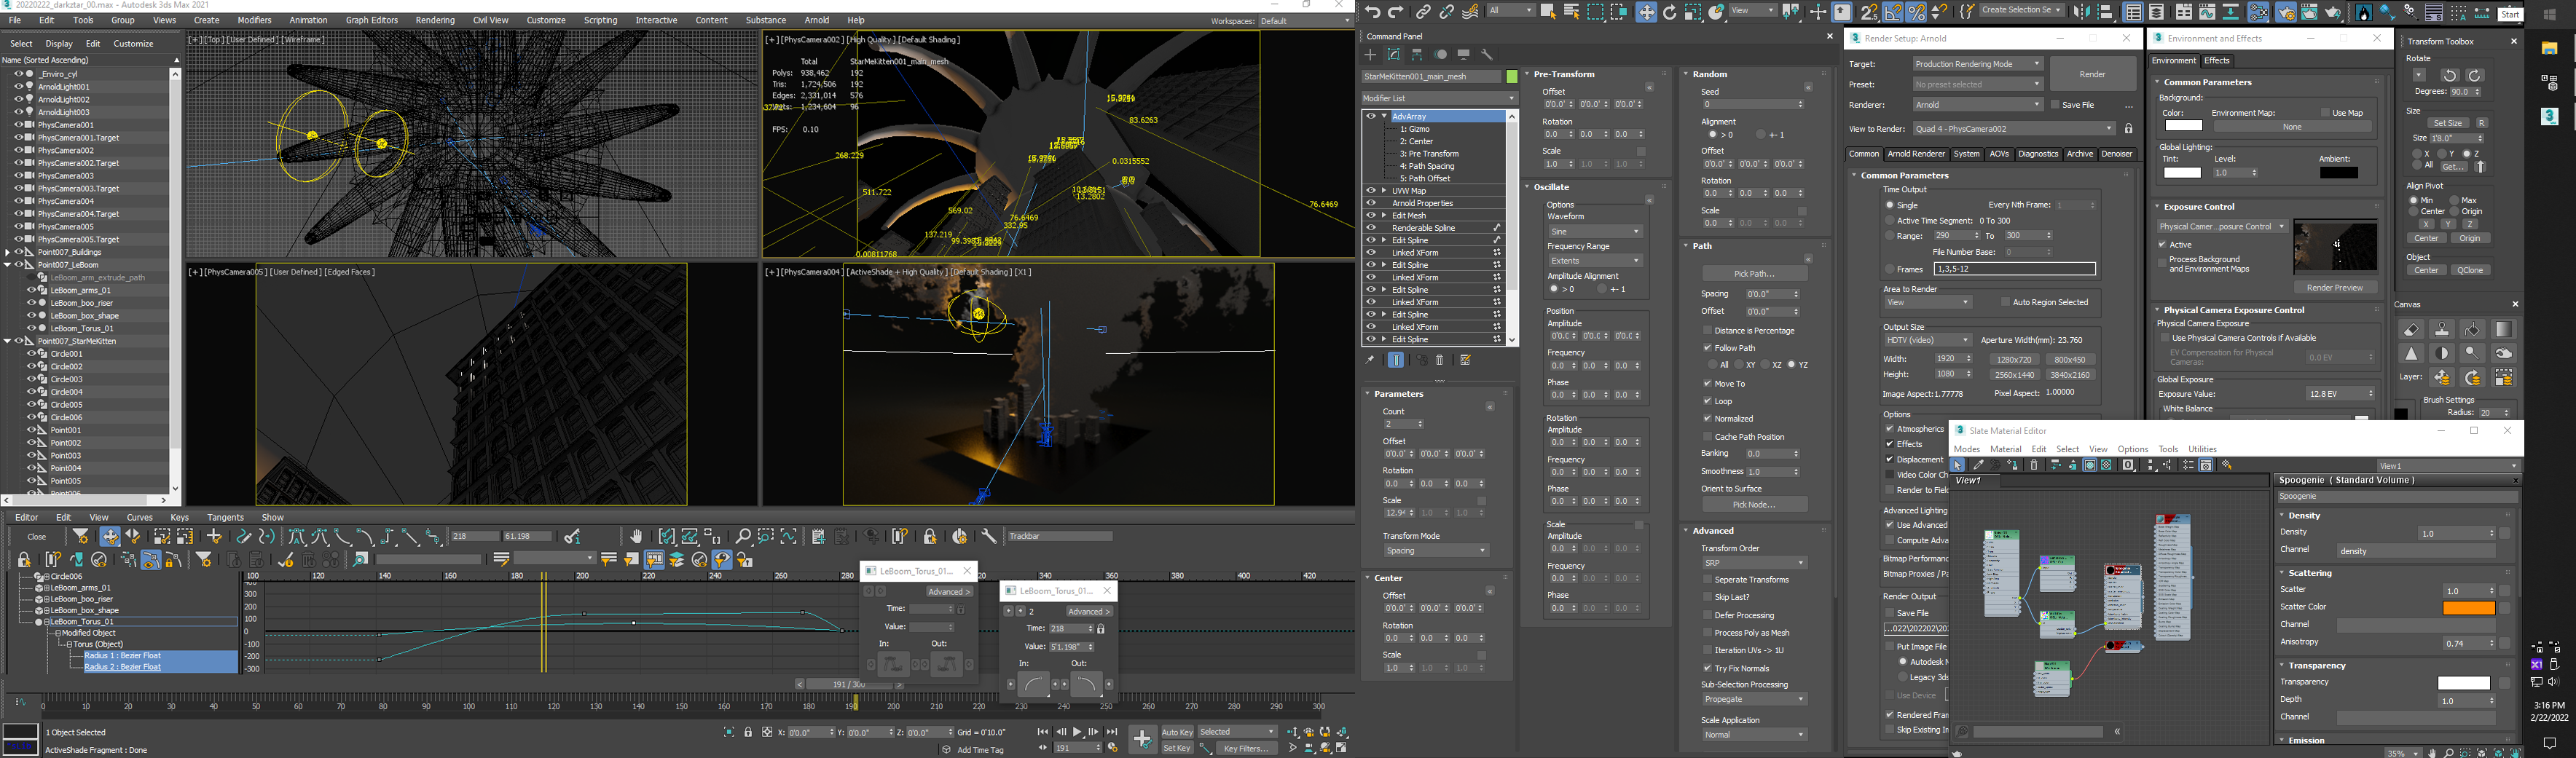
Task: Select the Frames radio button in Time Output
Action: coord(1890,269)
